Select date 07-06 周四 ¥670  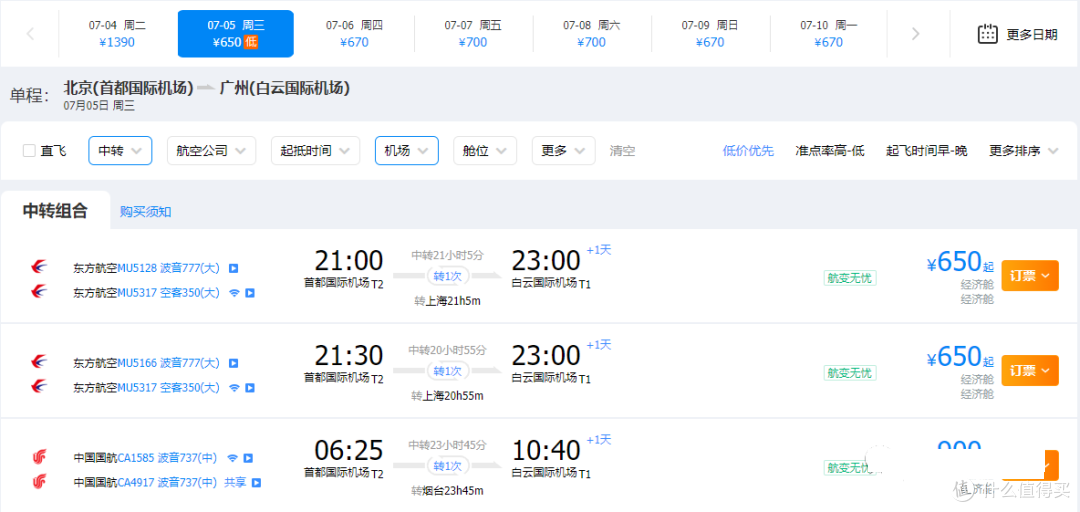[354, 34]
